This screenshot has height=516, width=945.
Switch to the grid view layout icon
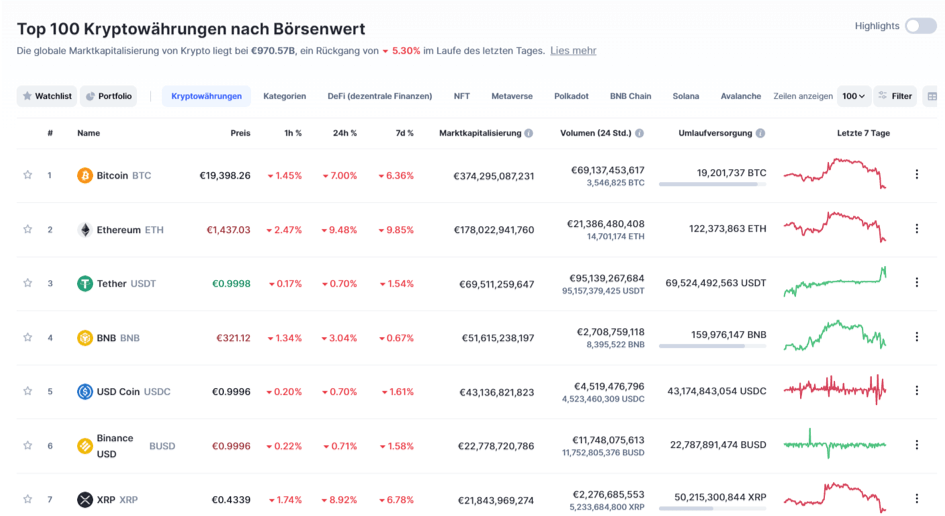(932, 96)
